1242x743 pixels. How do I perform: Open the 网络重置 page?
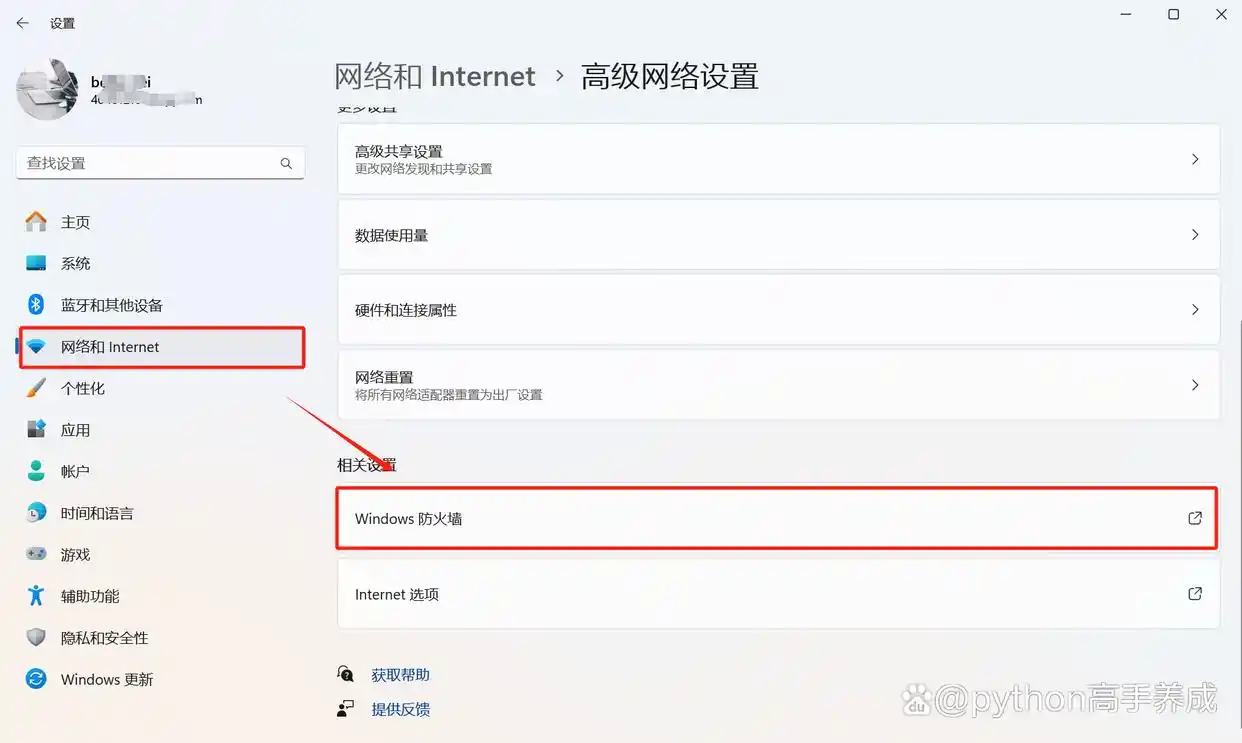coord(1195,384)
